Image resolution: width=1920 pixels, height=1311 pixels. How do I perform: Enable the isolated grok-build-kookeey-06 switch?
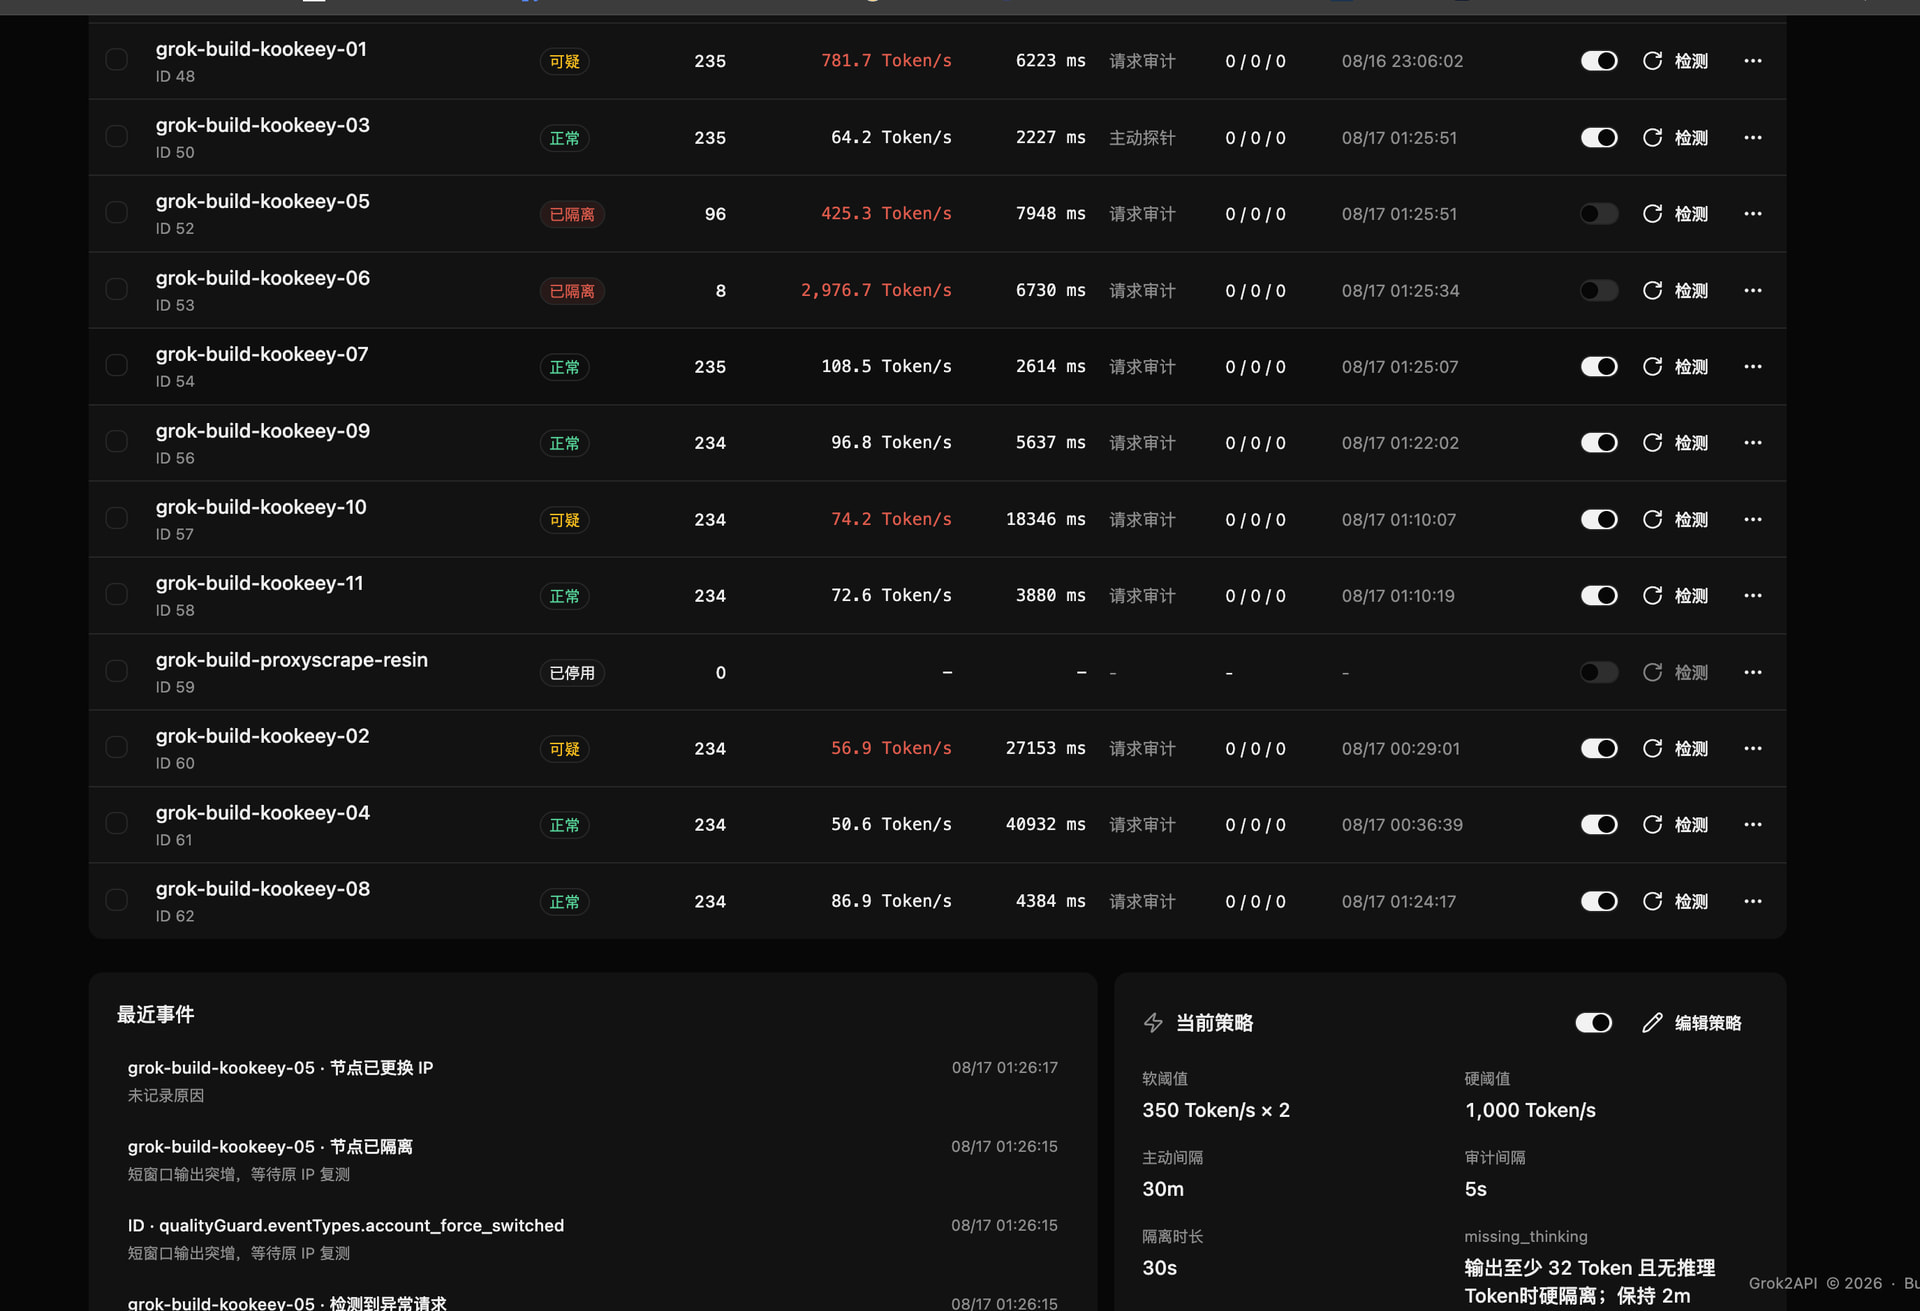click(1598, 291)
